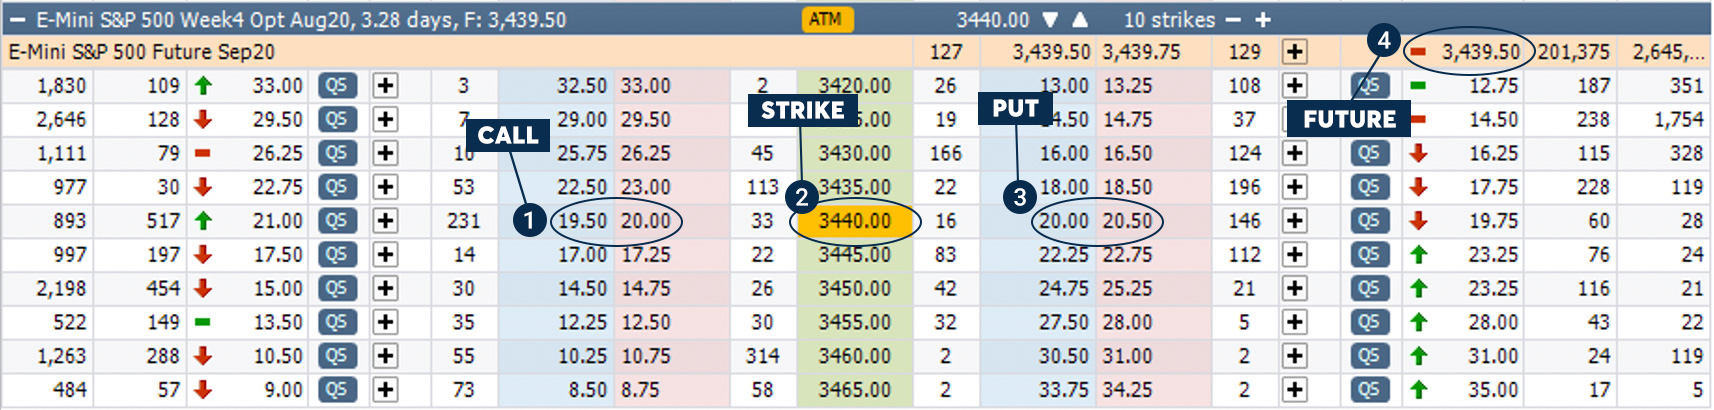
Task: Click put bid 20.00 at 3440 strike
Action: click(1064, 221)
